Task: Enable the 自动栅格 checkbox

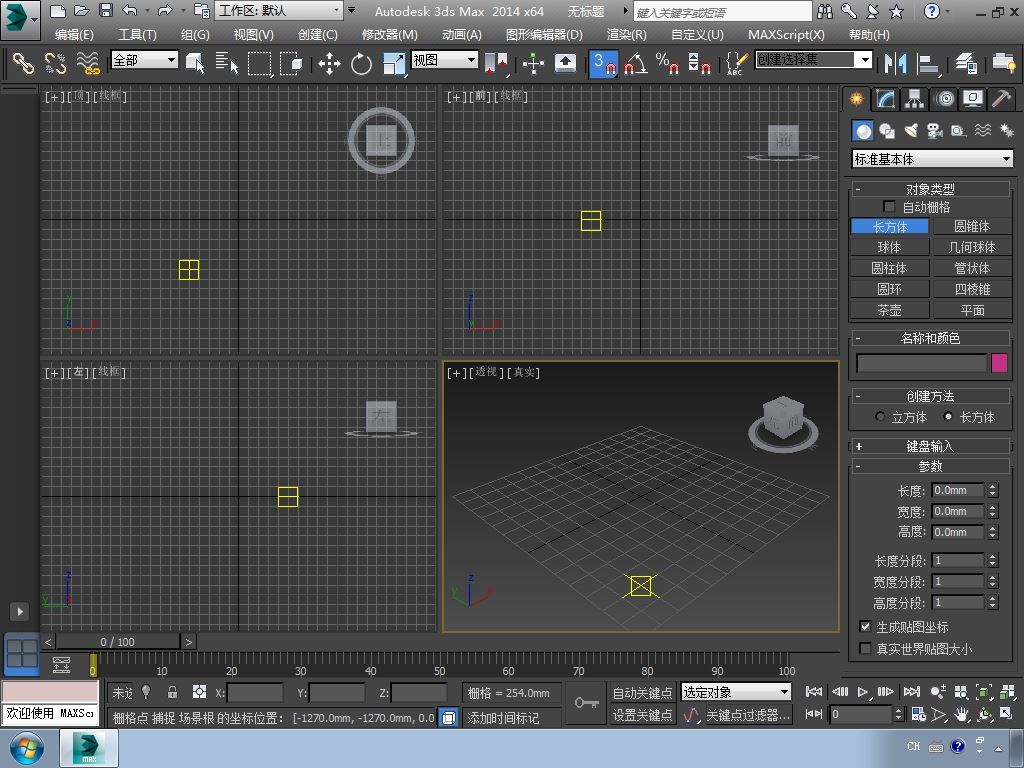Action: point(889,207)
